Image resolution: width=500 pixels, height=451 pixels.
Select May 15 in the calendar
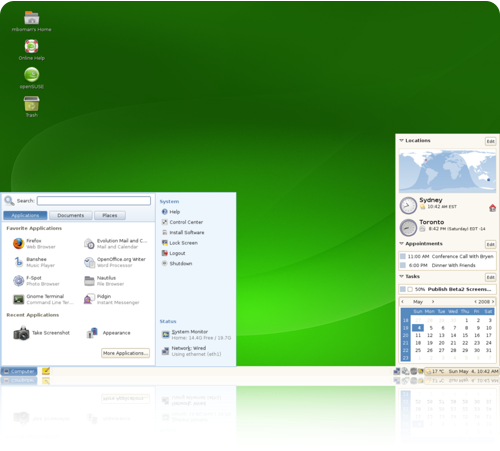pyautogui.click(x=465, y=335)
